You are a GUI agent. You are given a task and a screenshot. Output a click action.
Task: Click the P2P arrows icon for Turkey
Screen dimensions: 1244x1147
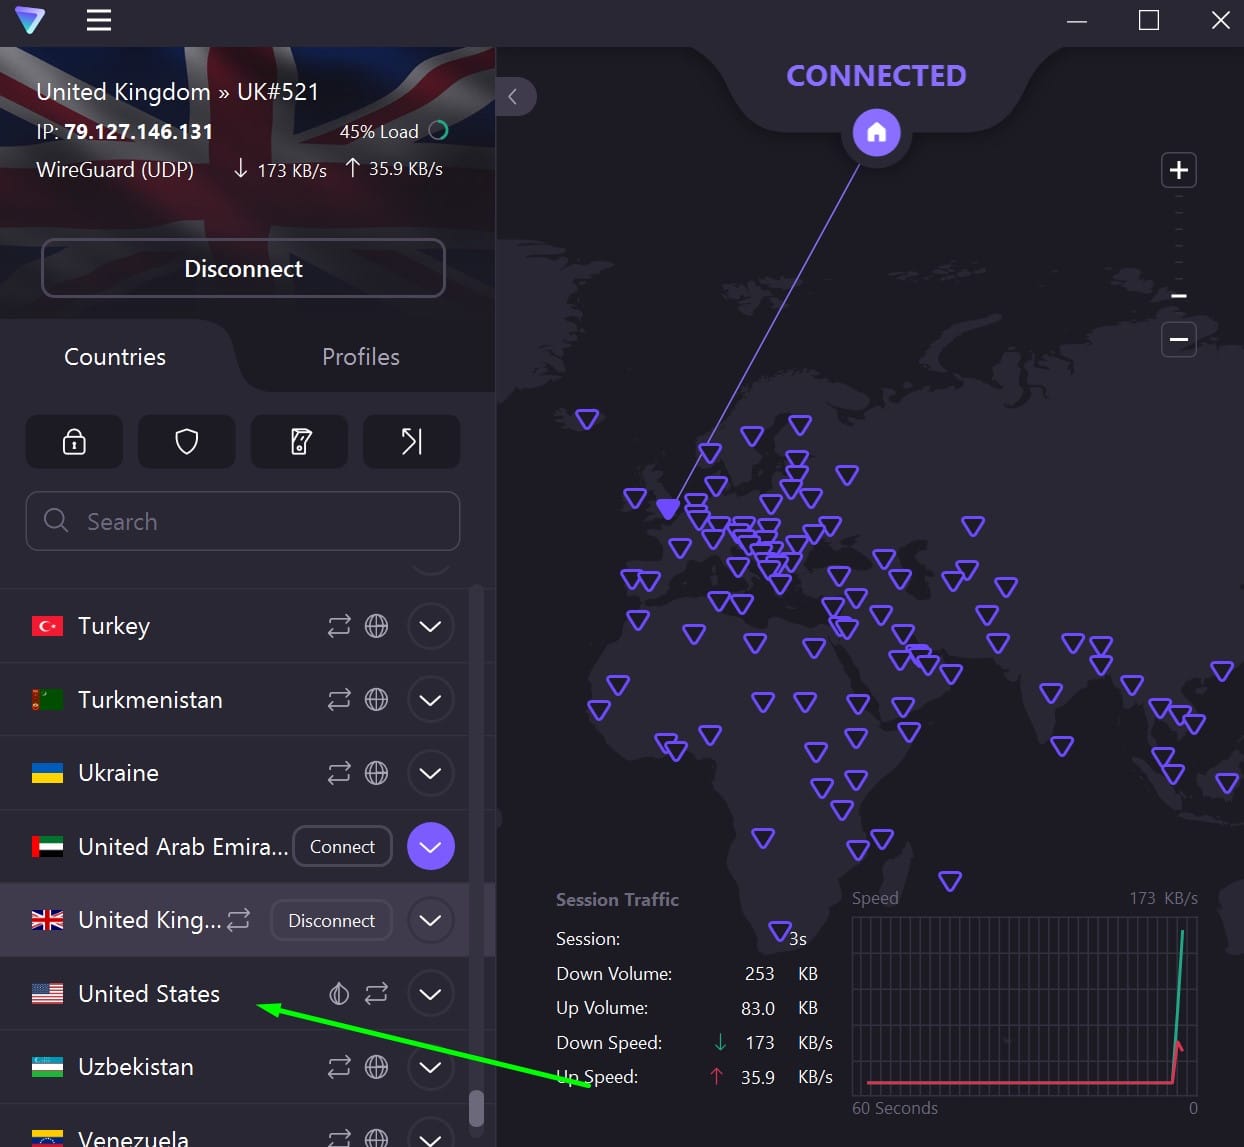339,626
